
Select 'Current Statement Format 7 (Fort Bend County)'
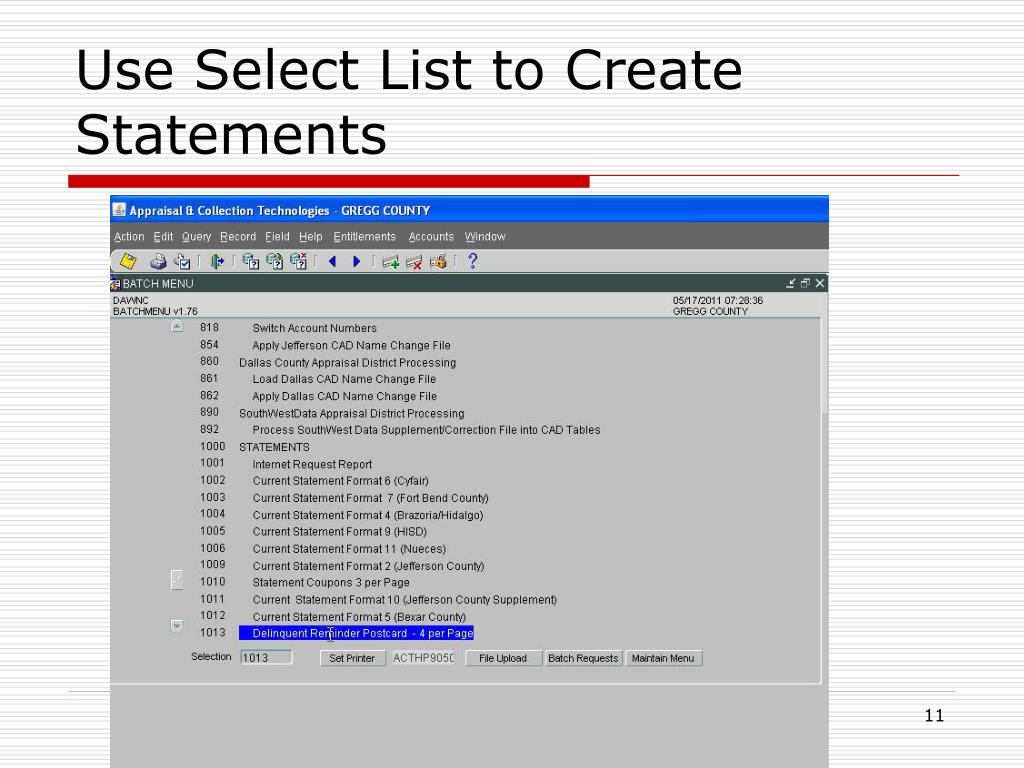pos(370,498)
